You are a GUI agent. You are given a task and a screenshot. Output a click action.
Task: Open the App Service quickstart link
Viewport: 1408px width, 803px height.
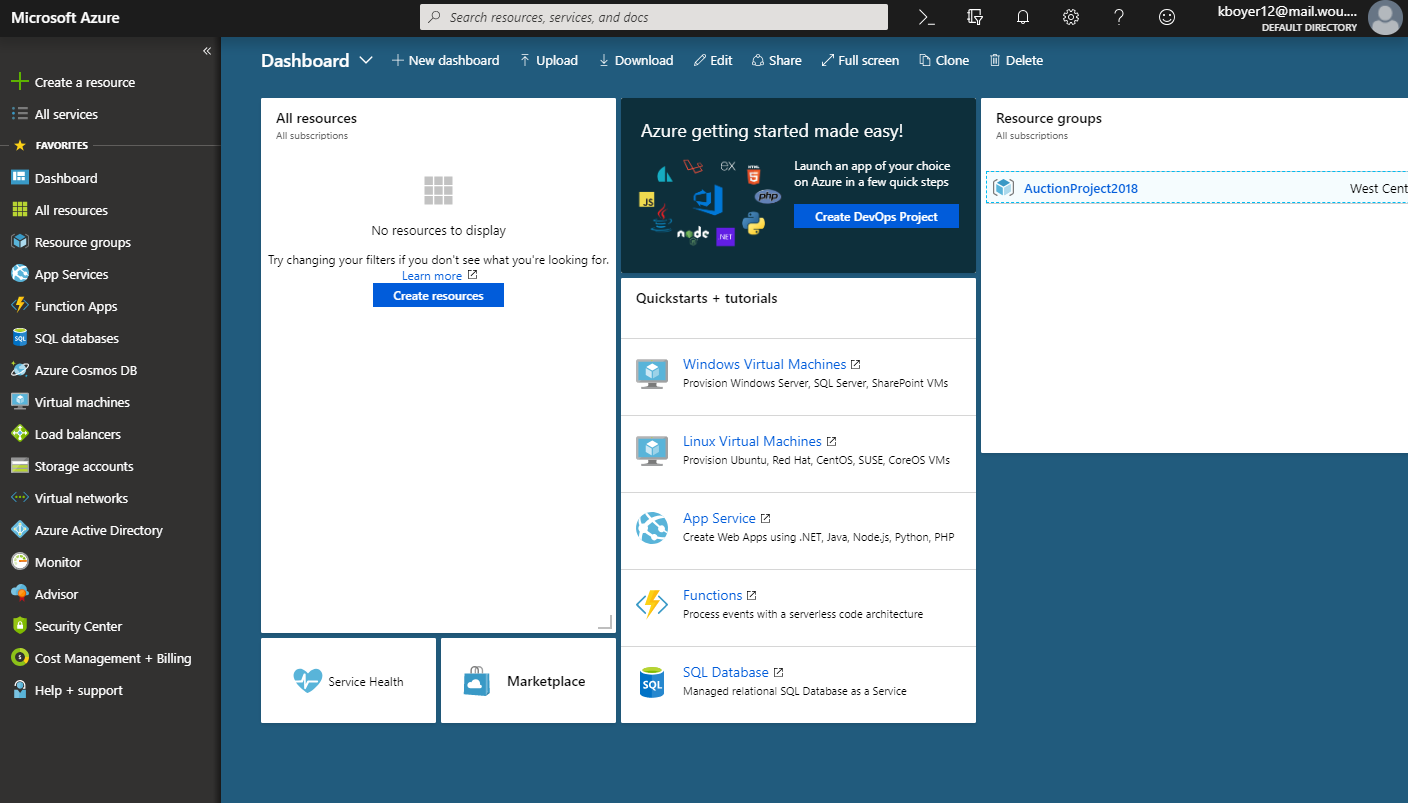click(719, 518)
